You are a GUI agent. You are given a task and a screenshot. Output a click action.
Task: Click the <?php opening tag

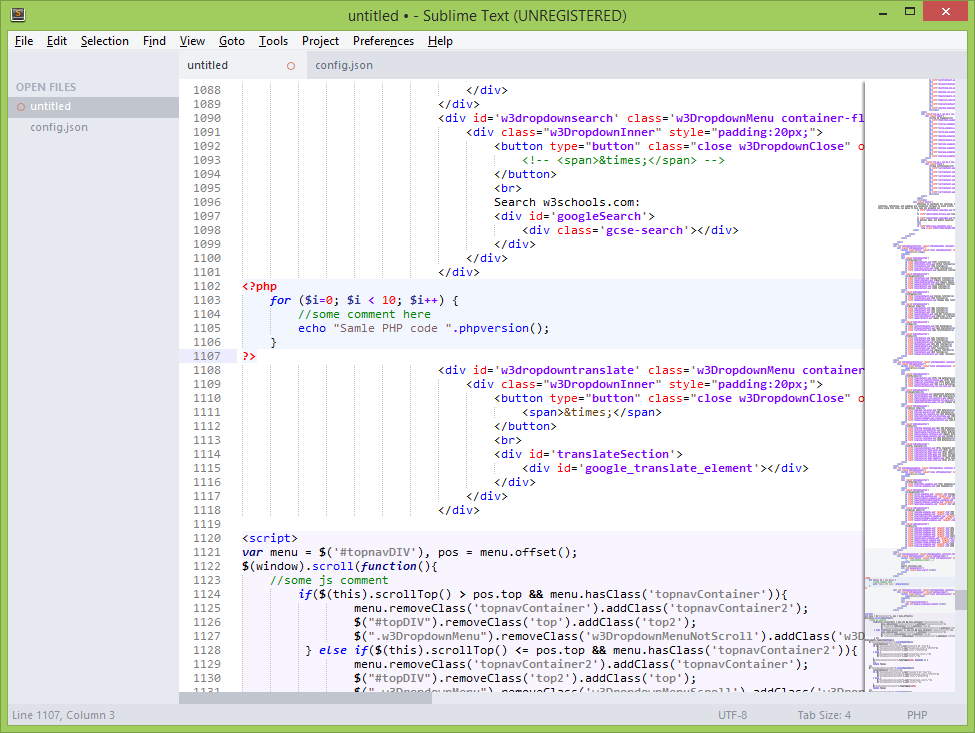tap(259, 286)
